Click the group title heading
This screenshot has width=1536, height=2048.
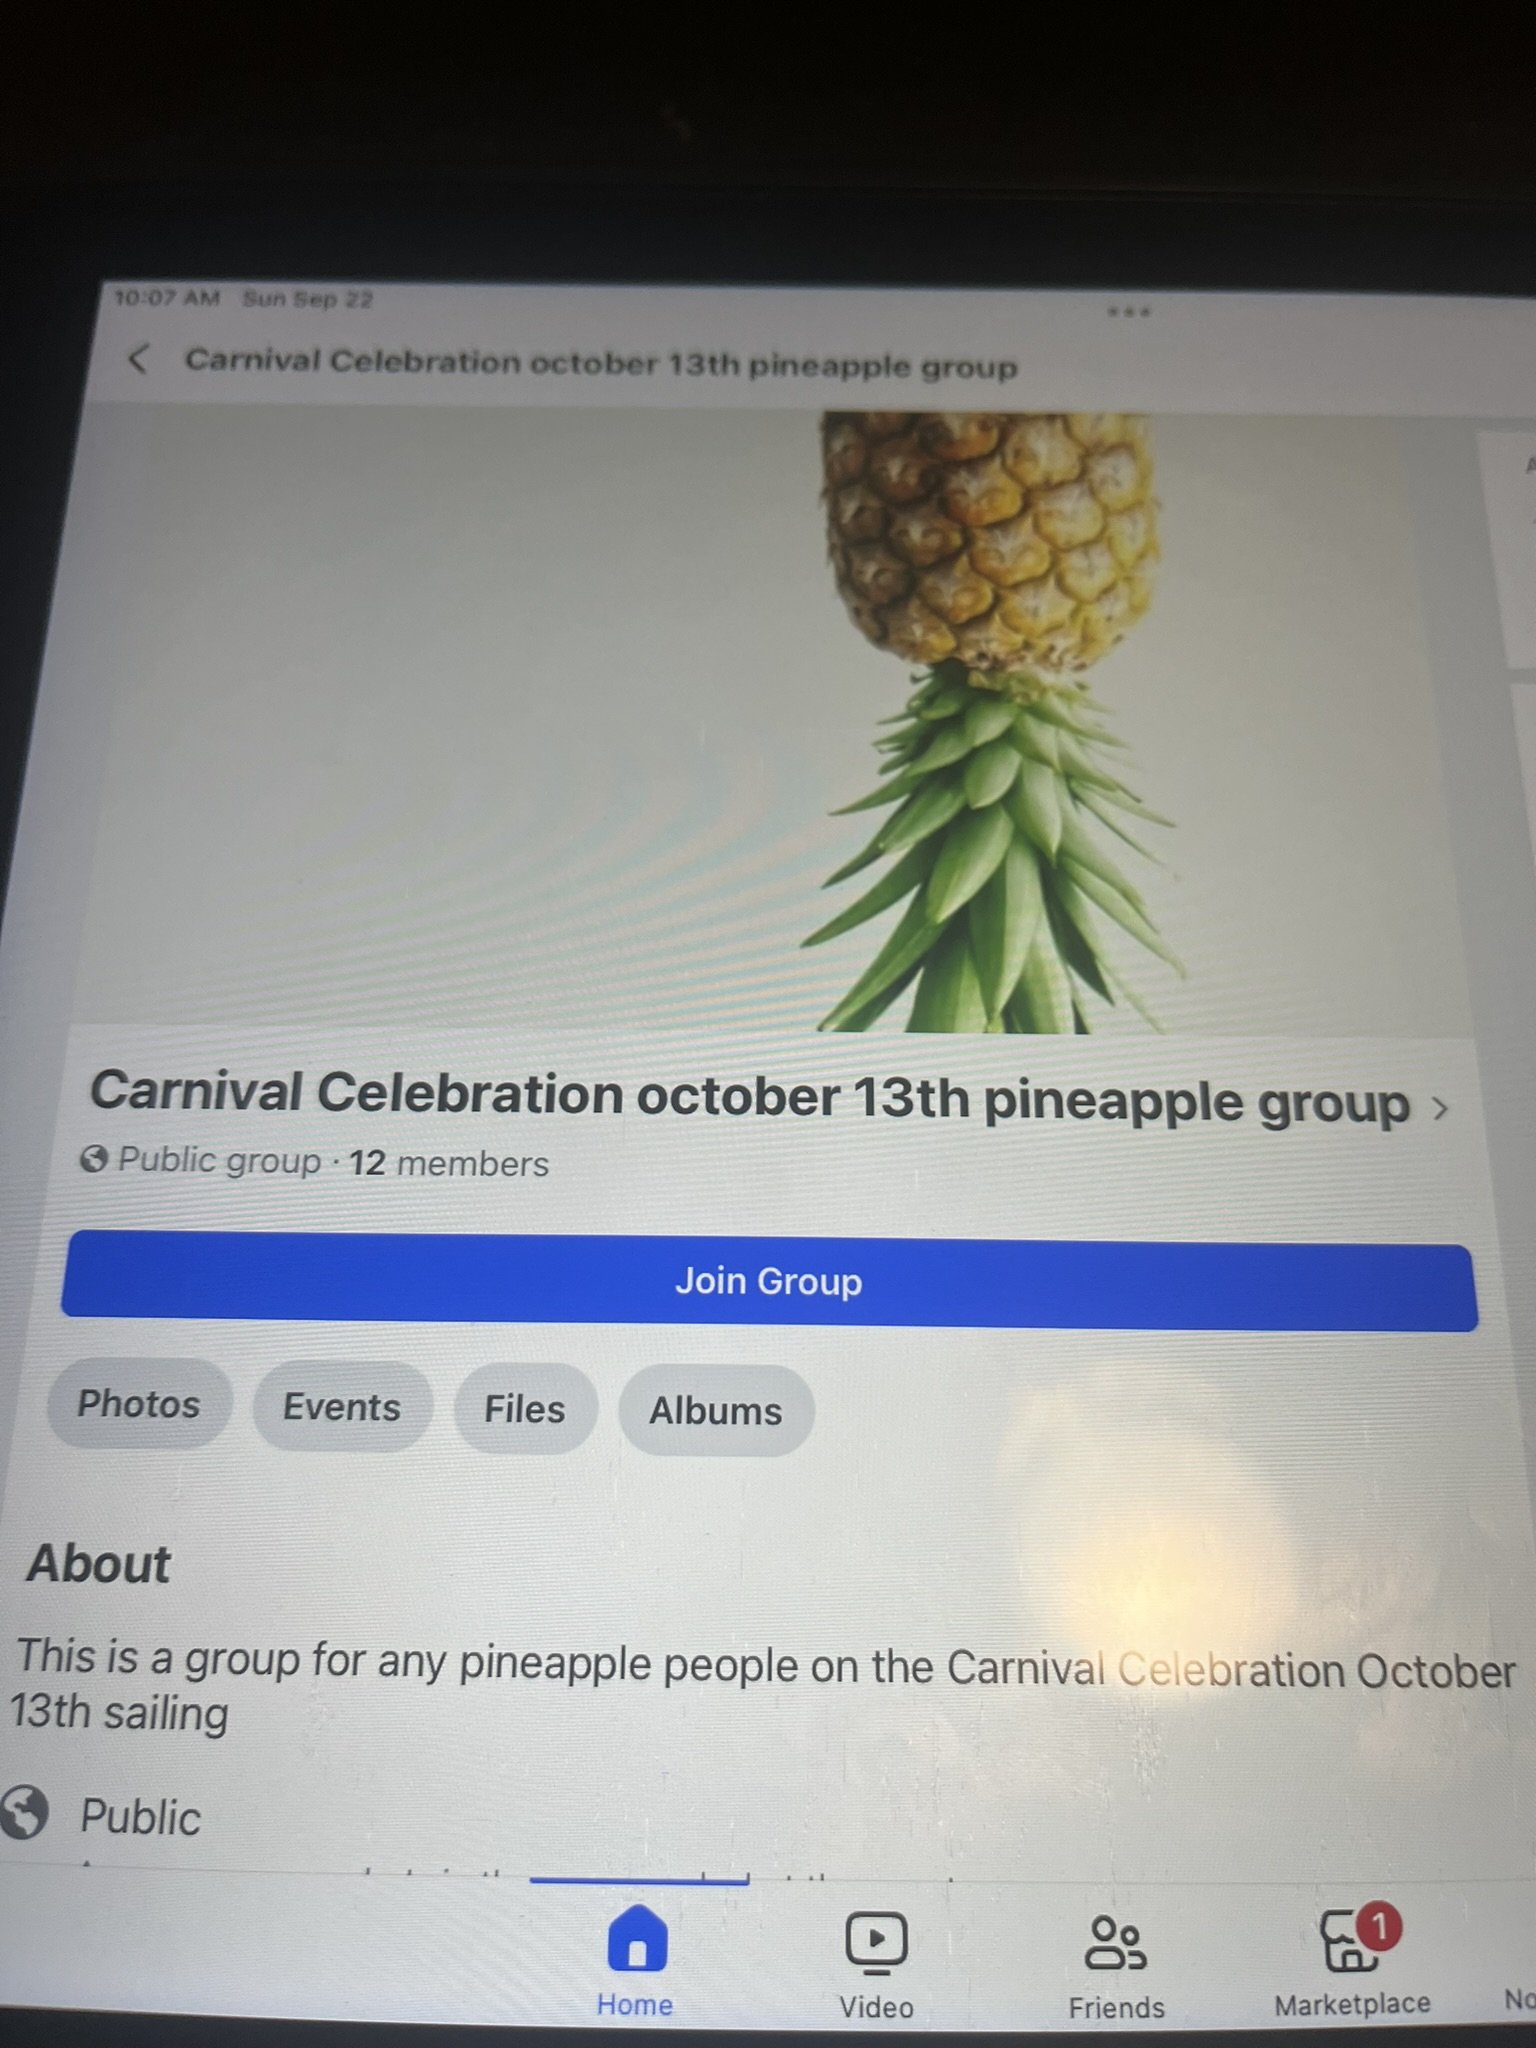[x=750, y=1097]
